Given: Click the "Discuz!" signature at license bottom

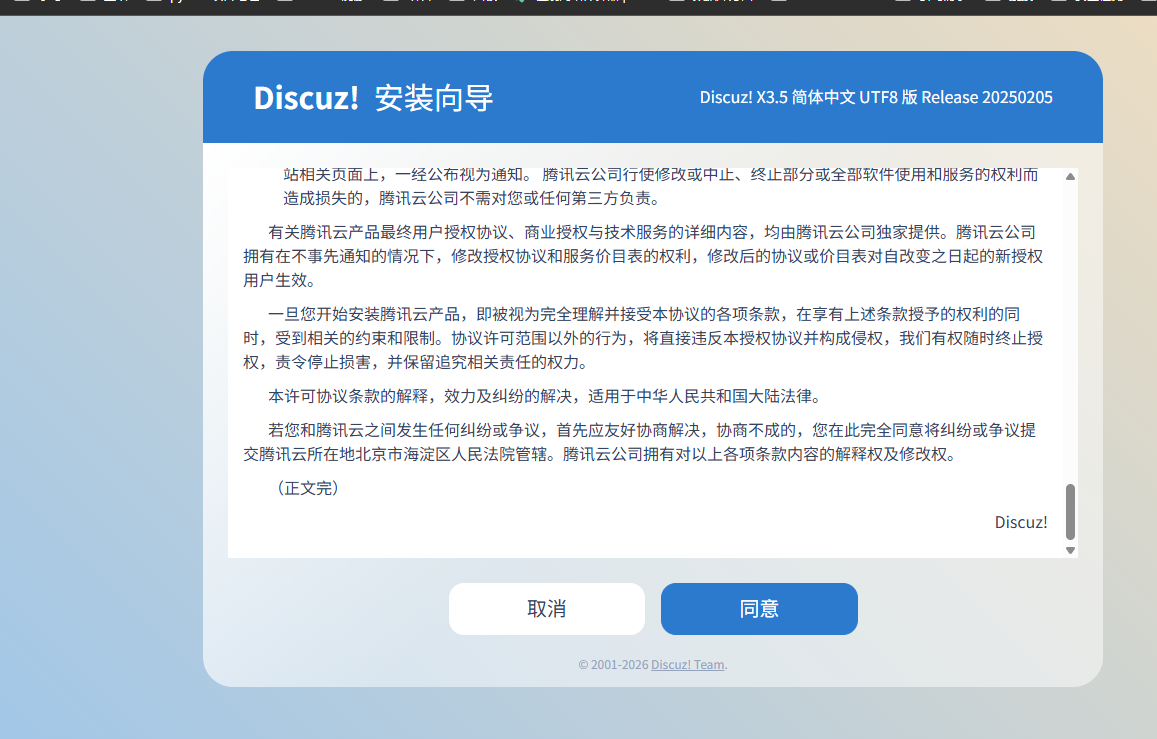Looking at the screenshot, I should pyautogui.click(x=1020, y=522).
